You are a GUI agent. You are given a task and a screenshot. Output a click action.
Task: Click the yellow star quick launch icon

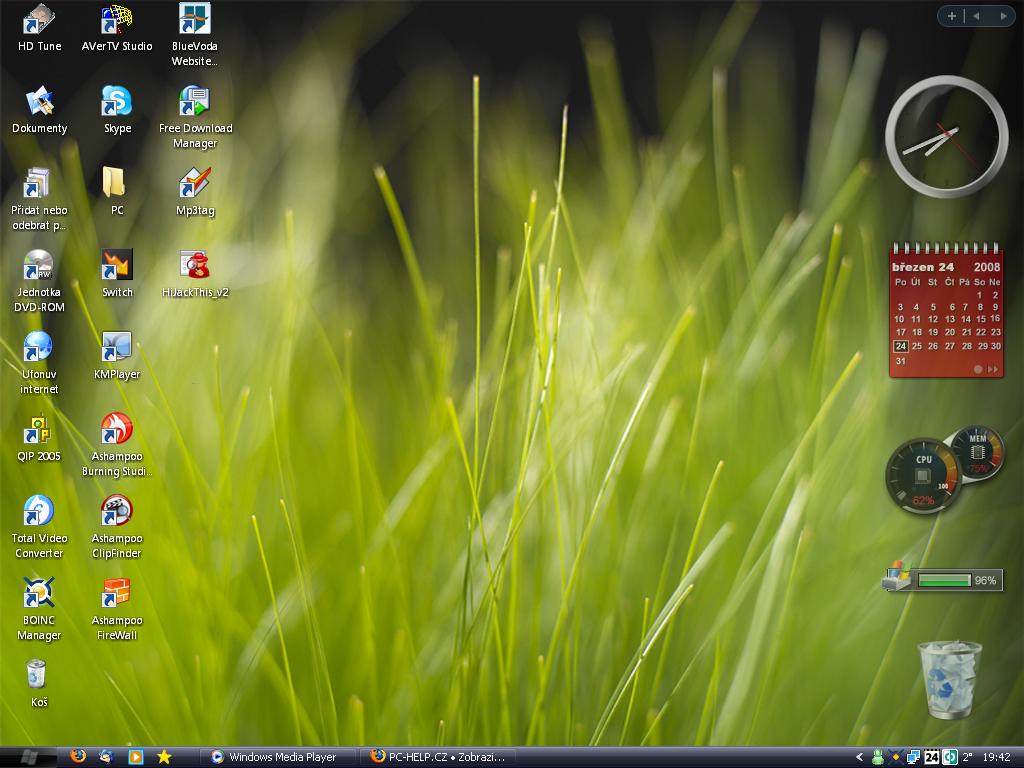164,757
